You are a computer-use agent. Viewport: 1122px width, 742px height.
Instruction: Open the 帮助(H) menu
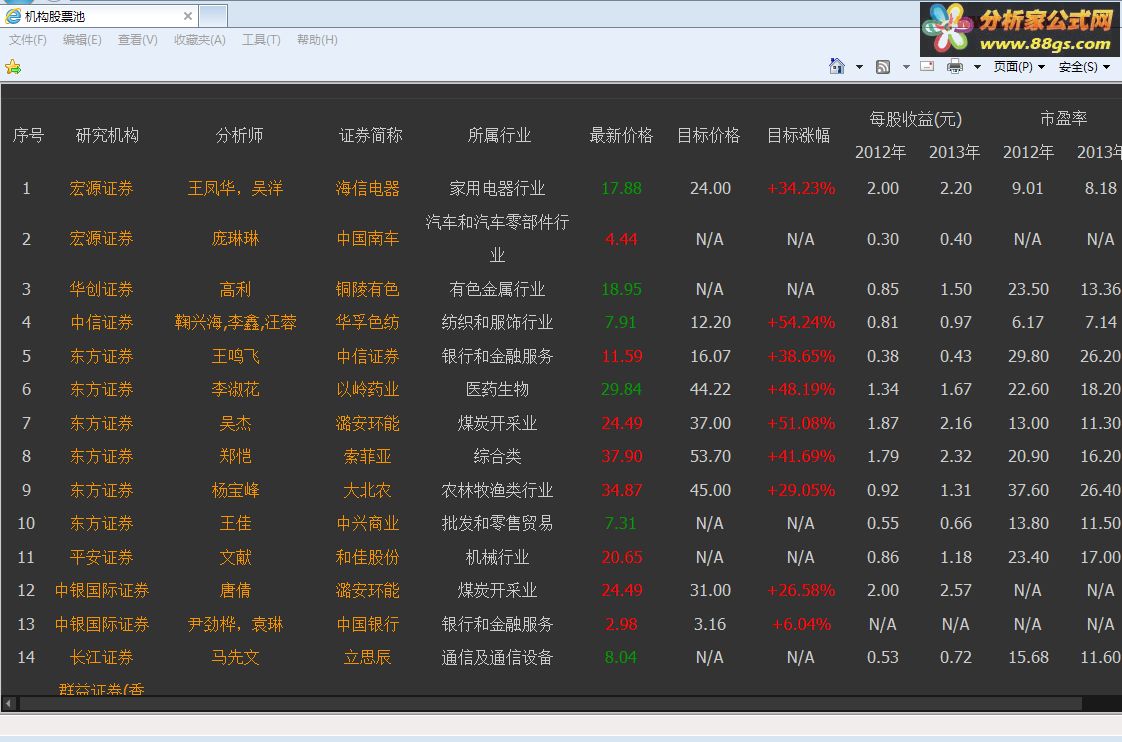tap(317, 40)
